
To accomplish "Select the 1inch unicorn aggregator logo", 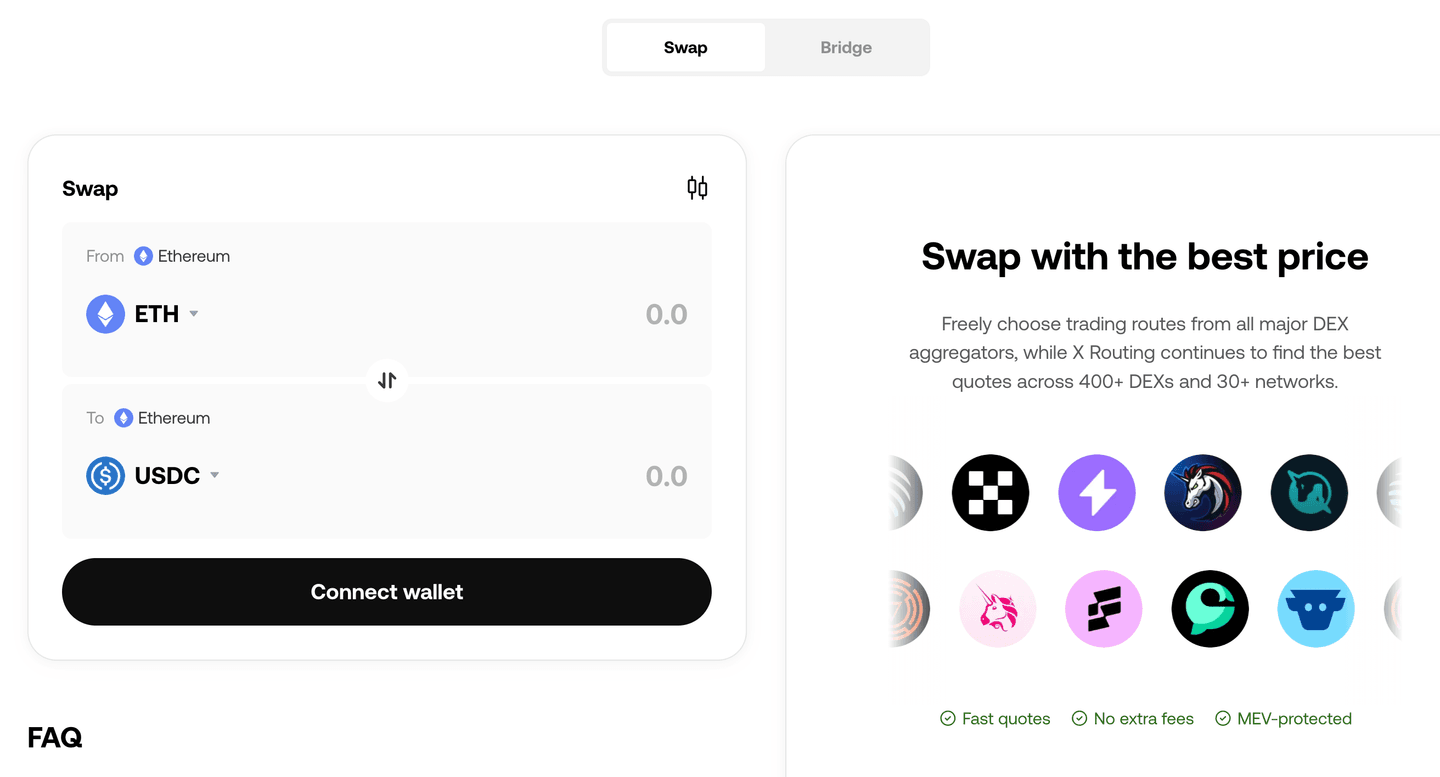I will coord(1203,492).
